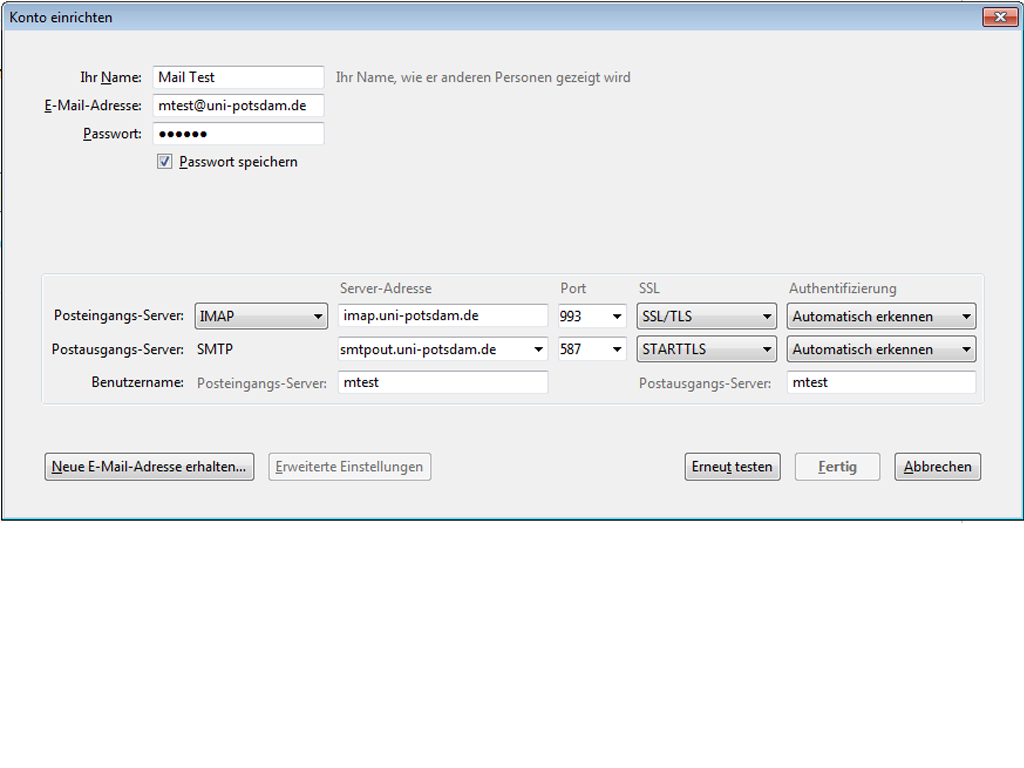1024x768 pixels.
Task: Click the Ihr Name text field
Action: (x=238, y=78)
